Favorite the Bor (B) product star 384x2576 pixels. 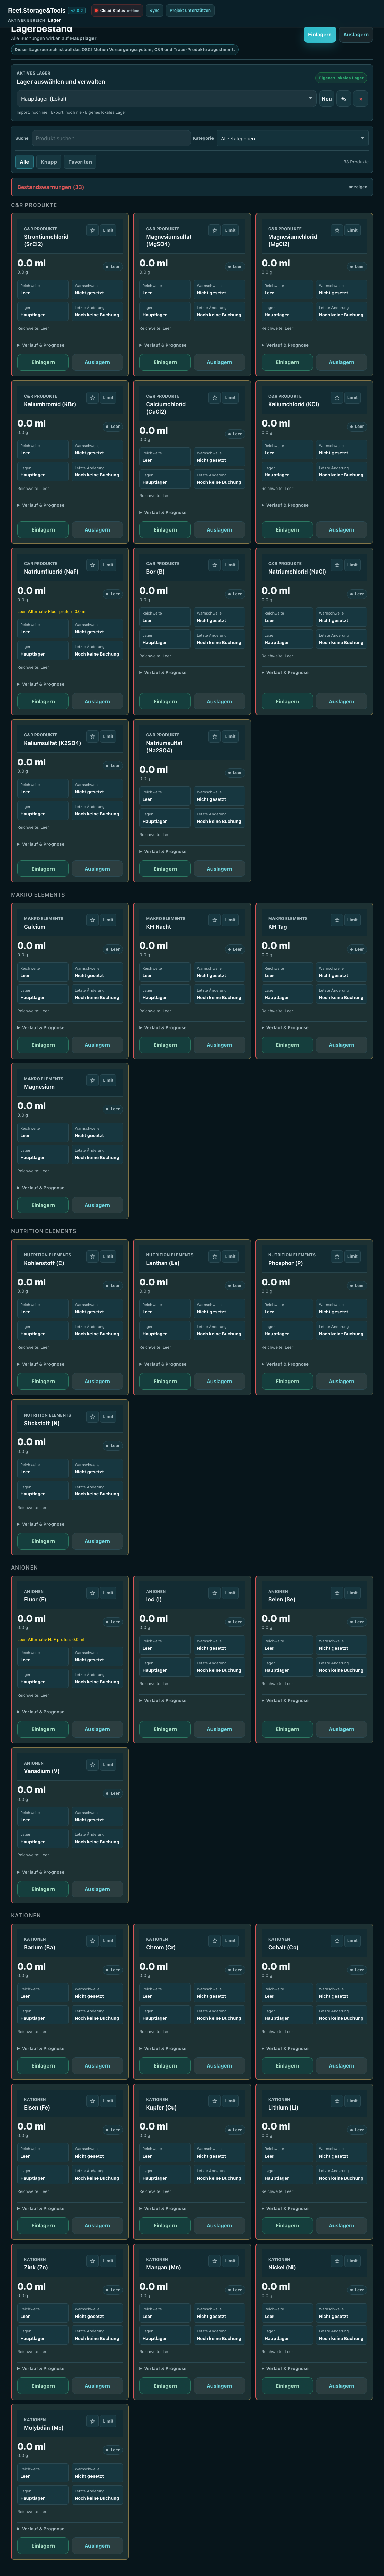(x=215, y=565)
